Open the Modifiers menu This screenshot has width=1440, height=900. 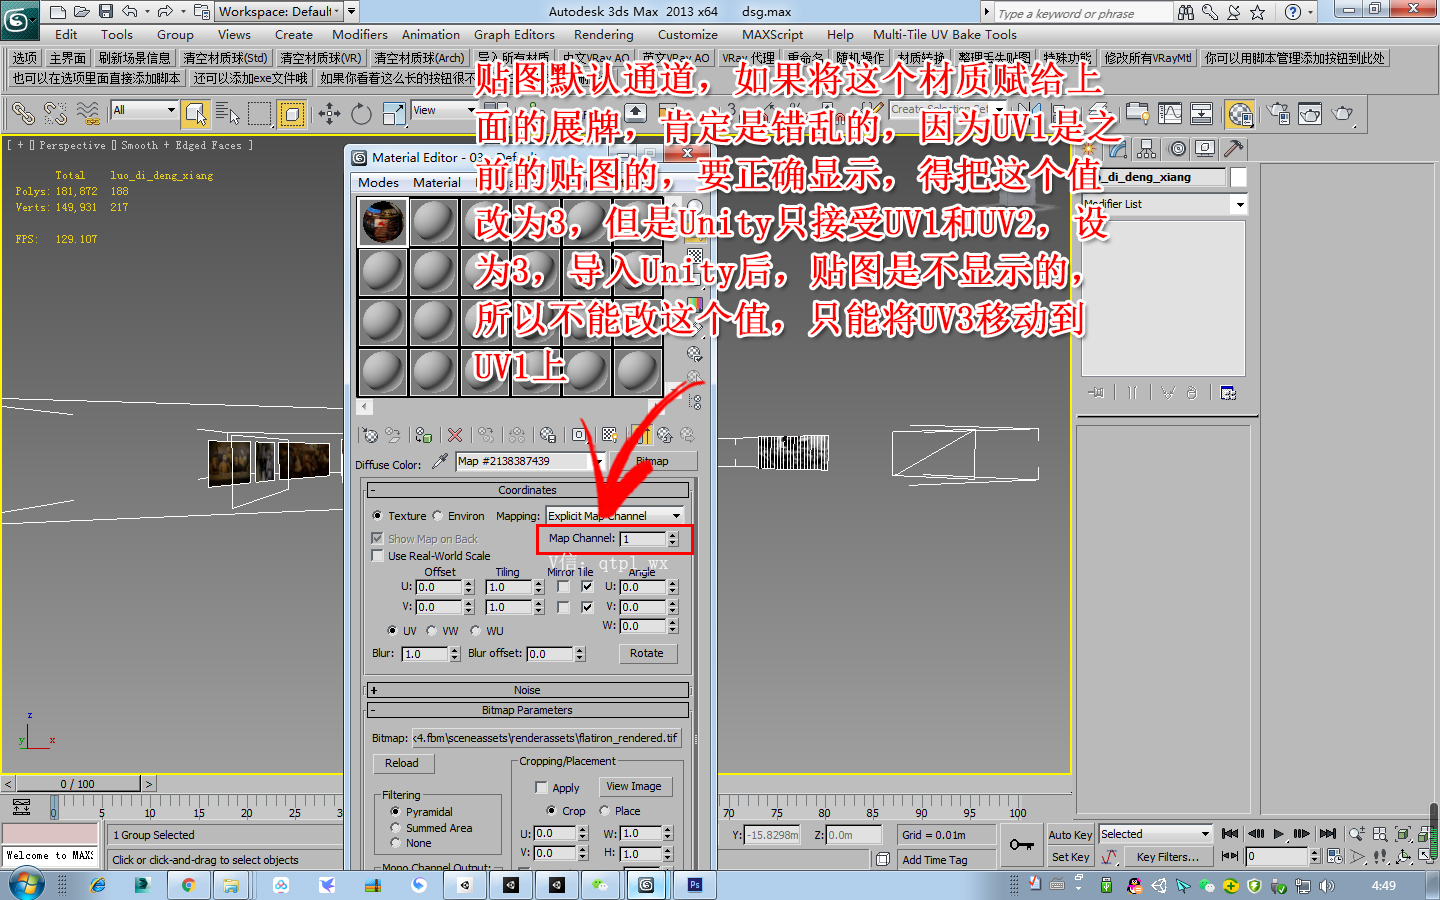click(x=360, y=34)
